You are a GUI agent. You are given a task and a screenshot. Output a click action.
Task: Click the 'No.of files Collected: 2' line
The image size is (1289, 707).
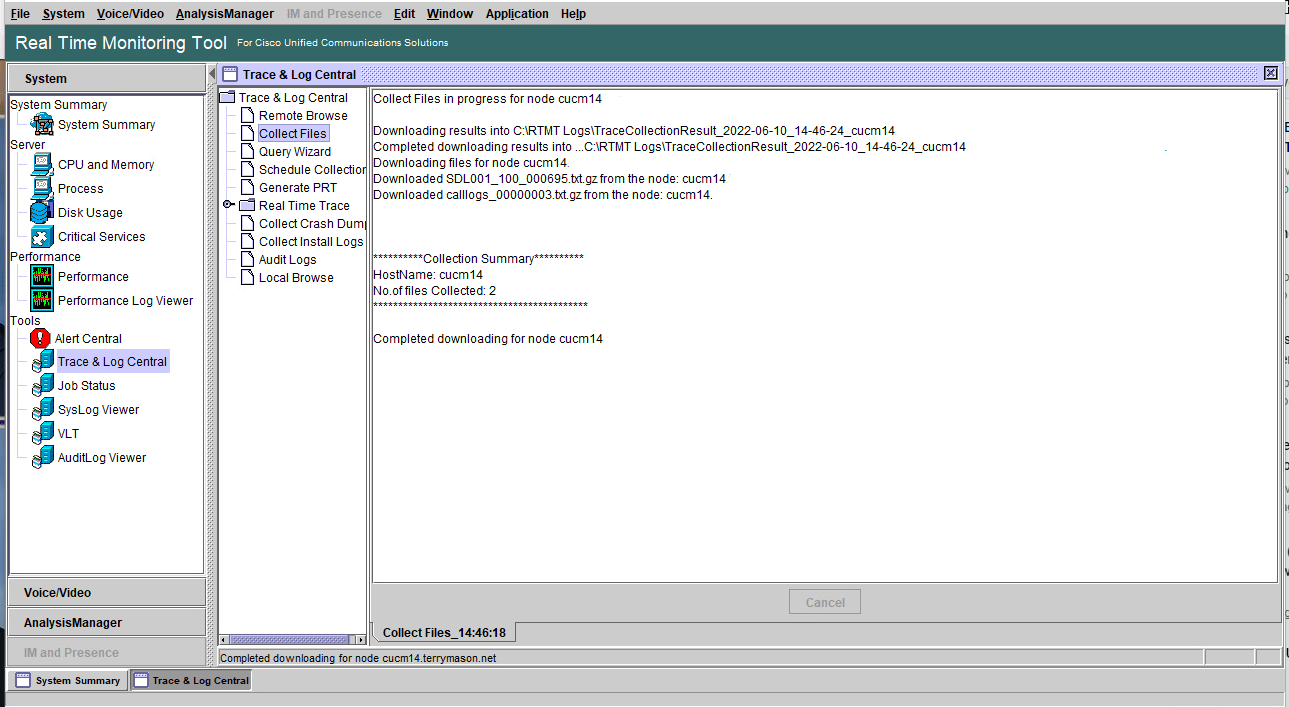point(435,291)
